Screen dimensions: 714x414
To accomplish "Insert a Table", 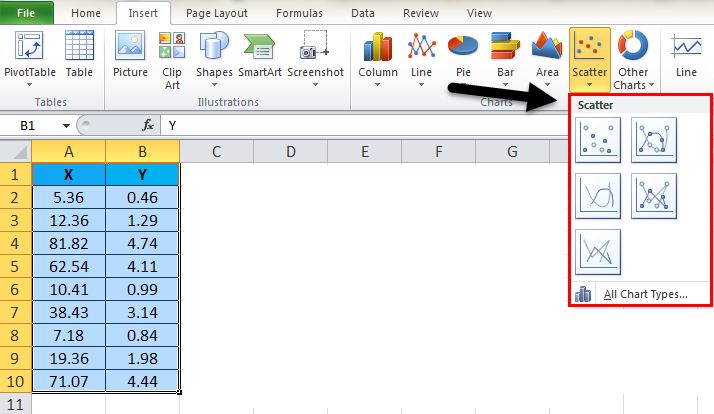I will [x=79, y=54].
